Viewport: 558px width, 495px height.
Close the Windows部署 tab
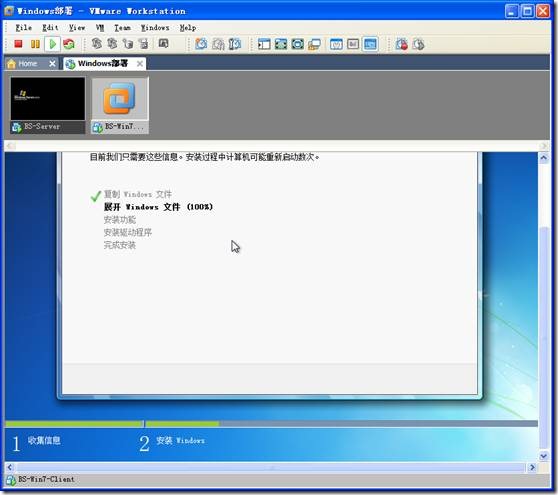(x=140, y=64)
